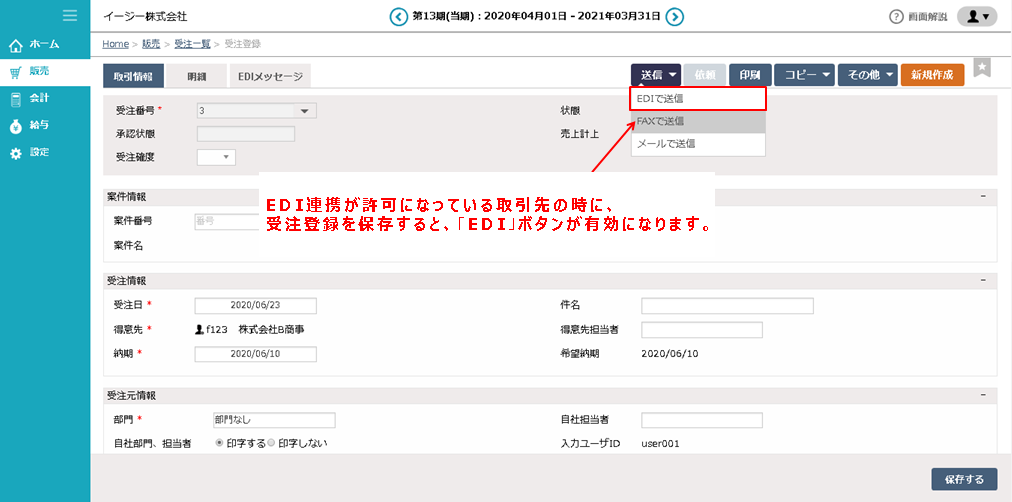The width and height of the screenshot is (1012, 502).
Task: Click the 件名 input field
Action: pos(727,306)
